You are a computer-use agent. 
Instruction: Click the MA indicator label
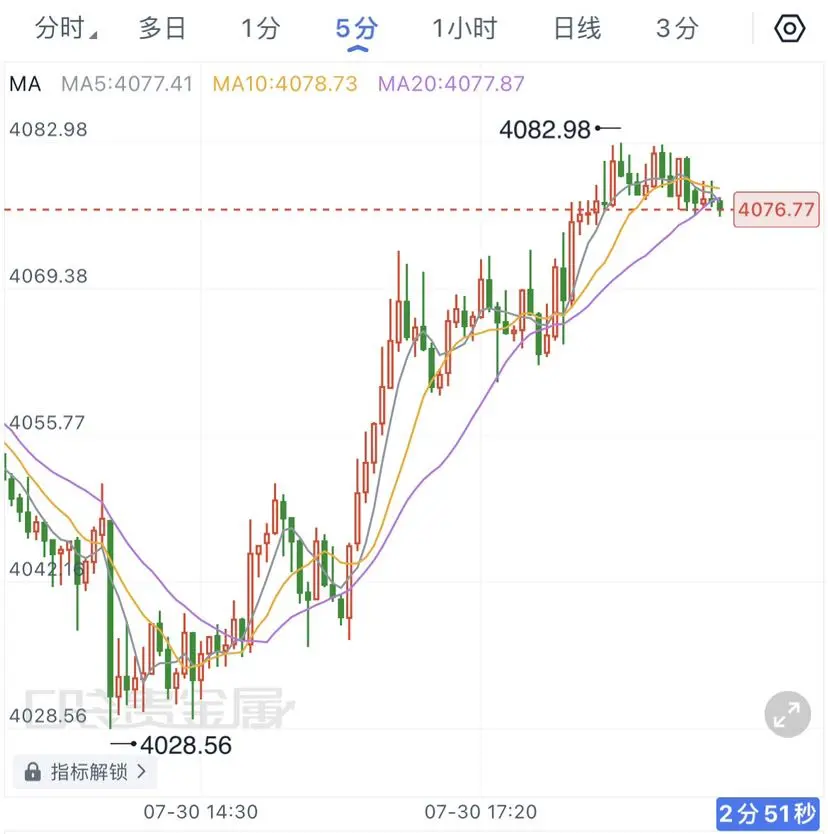pos(25,84)
